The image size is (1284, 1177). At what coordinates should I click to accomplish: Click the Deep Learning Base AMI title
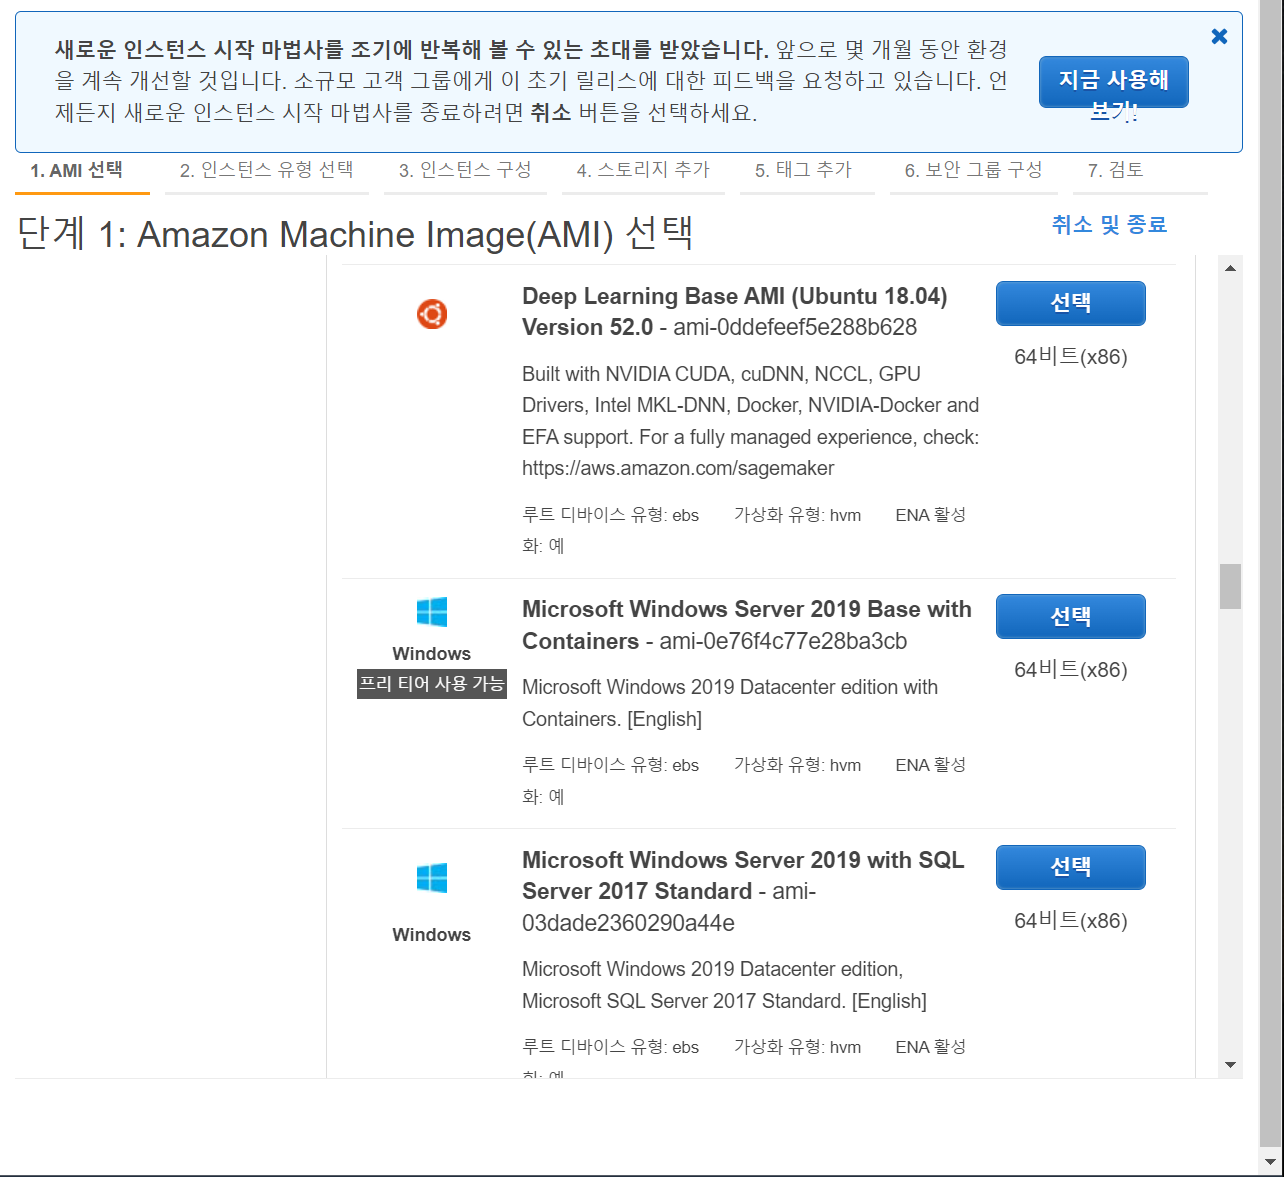[735, 312]
